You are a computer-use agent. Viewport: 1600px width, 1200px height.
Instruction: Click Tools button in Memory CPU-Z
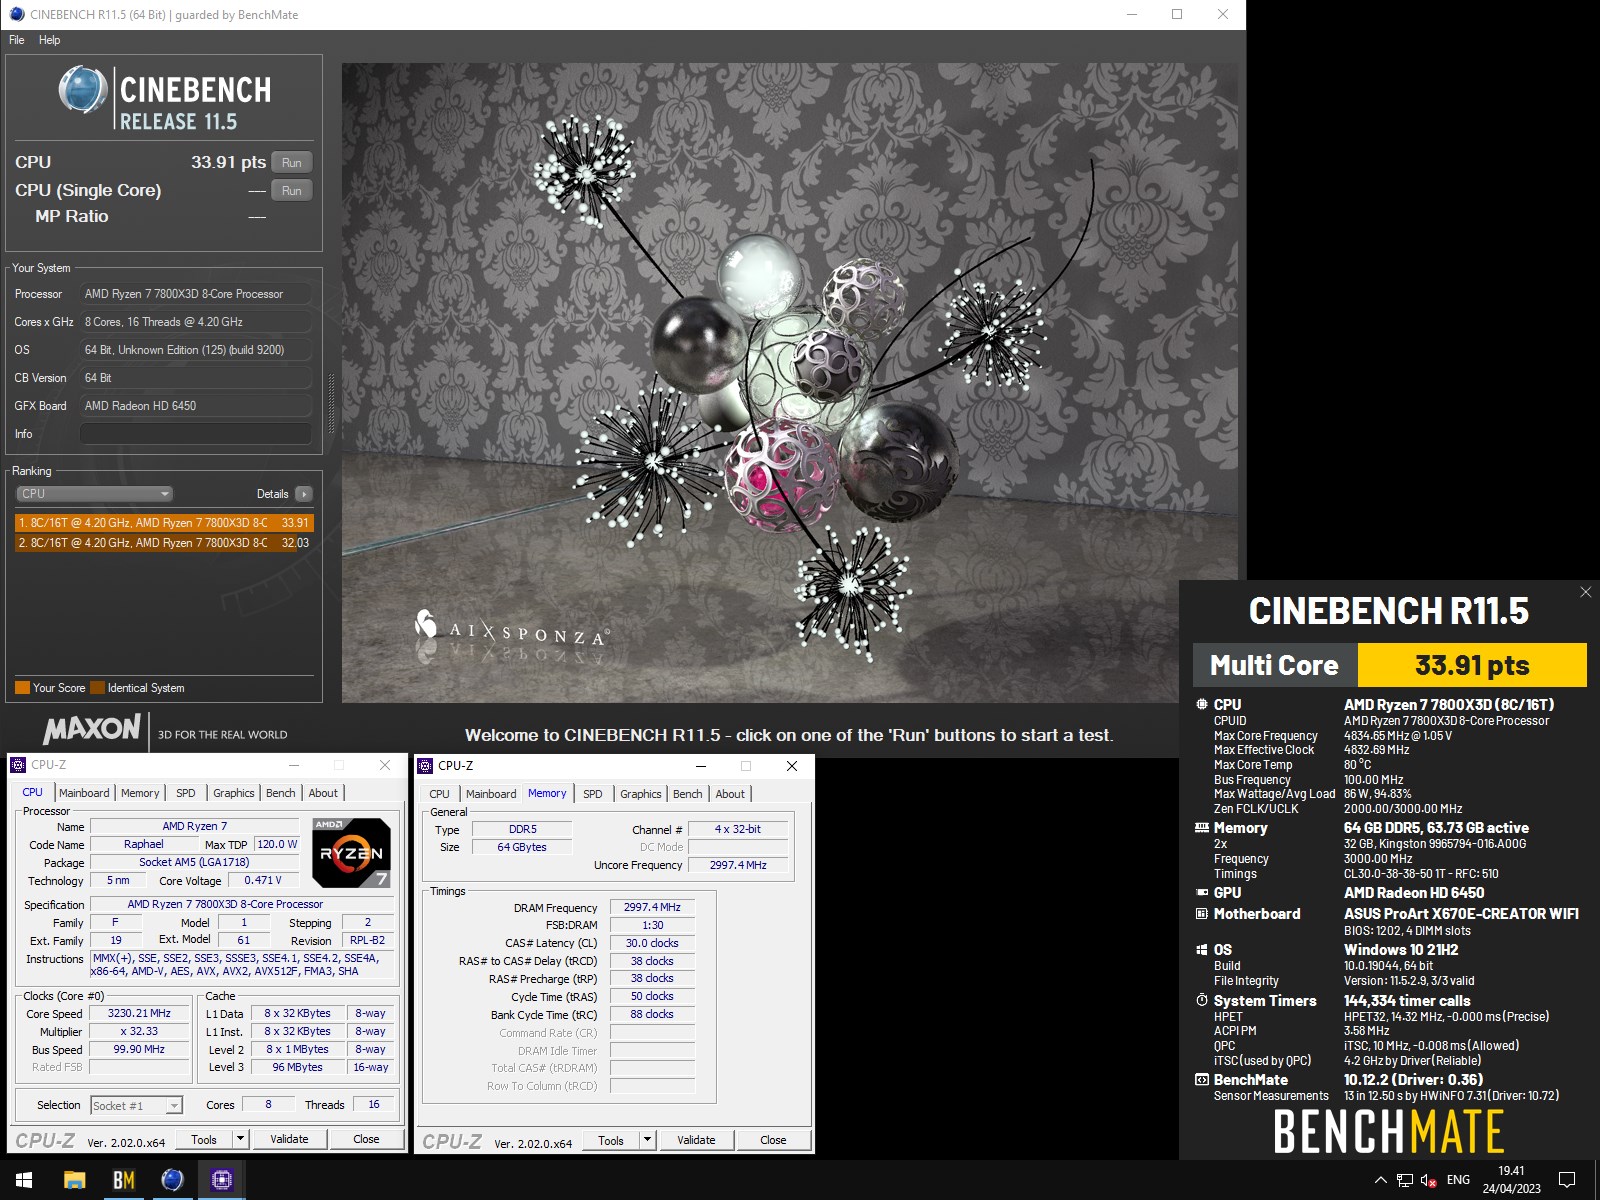[x=611, y=1140]
